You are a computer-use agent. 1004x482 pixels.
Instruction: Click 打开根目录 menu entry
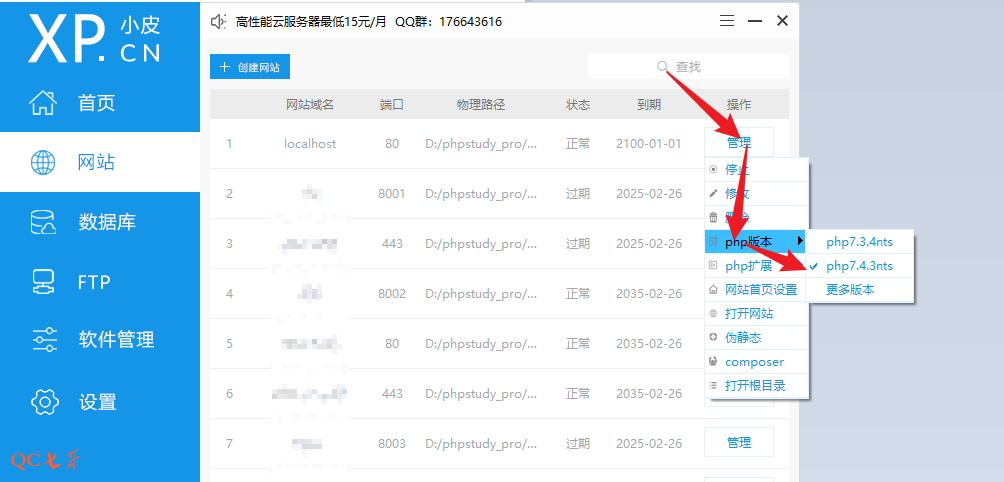click(x=754, y=386)
